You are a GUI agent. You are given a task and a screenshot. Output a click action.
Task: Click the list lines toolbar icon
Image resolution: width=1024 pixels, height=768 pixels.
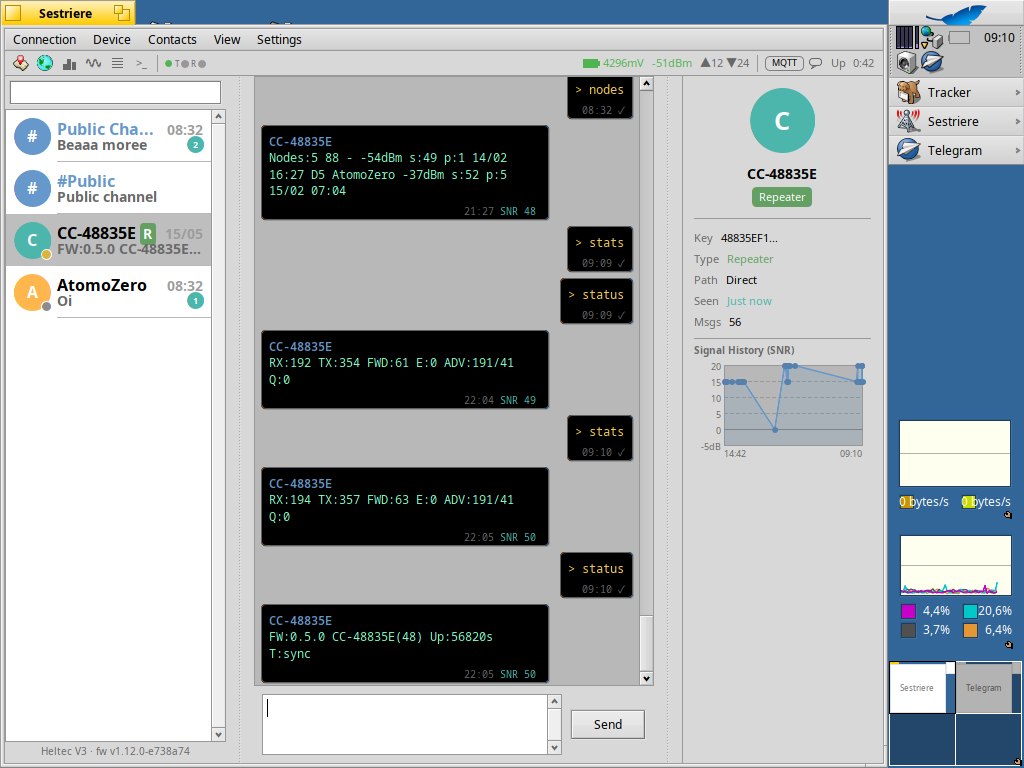point(118,63)
